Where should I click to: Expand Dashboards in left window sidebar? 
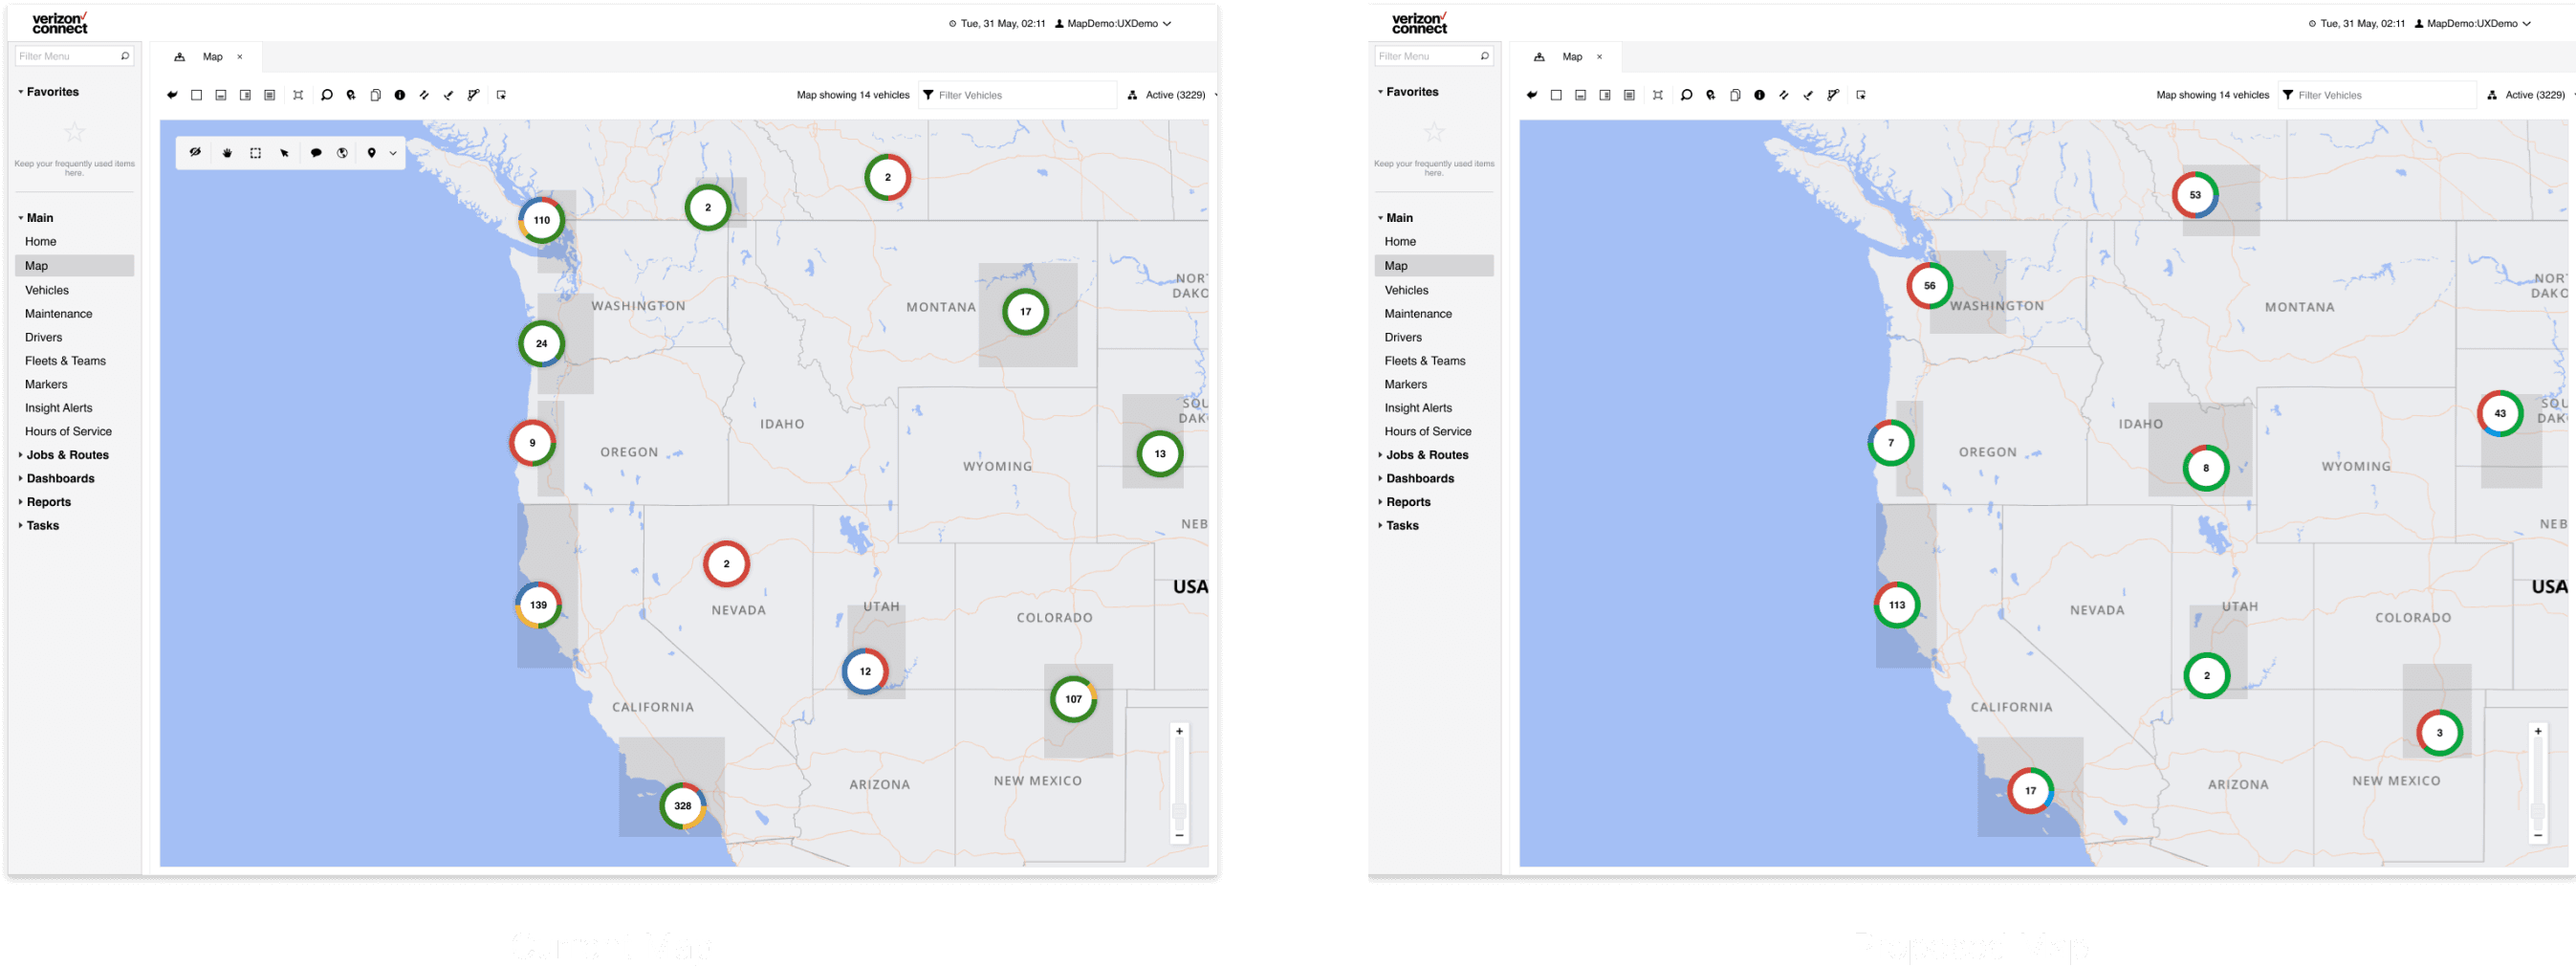[21, 478]
